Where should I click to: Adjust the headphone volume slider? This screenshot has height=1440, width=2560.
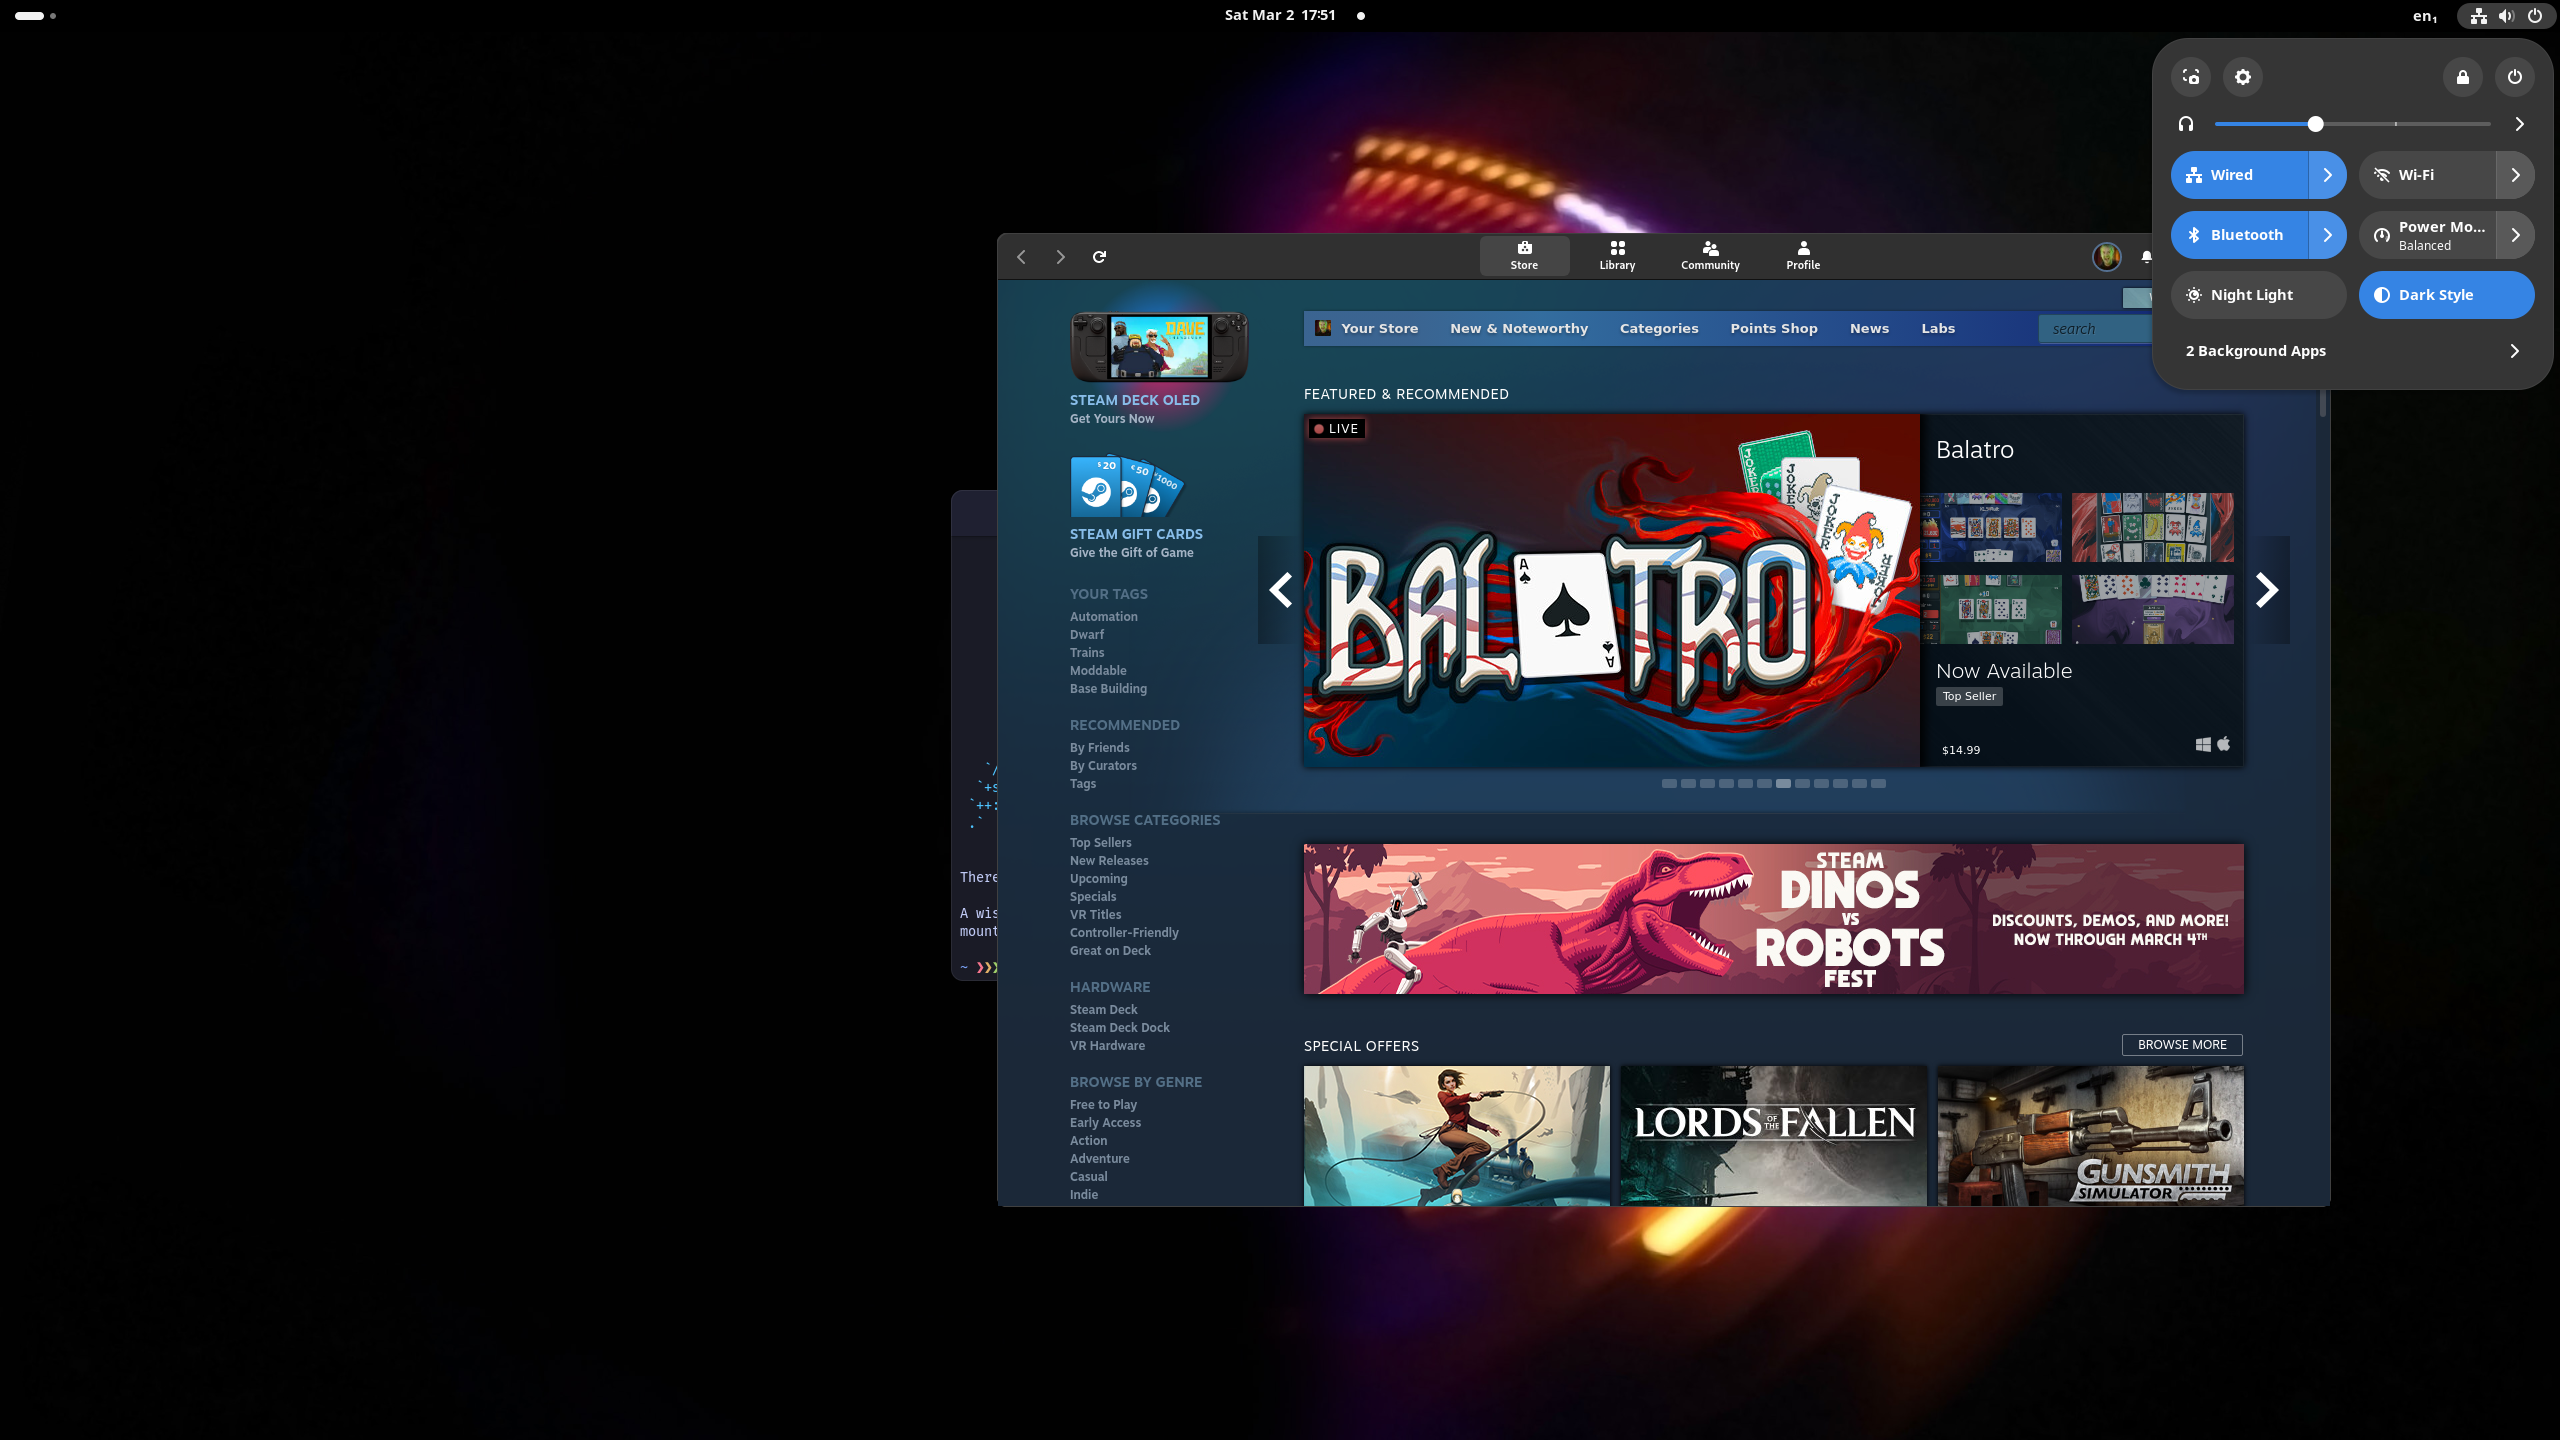point(2315,124)
